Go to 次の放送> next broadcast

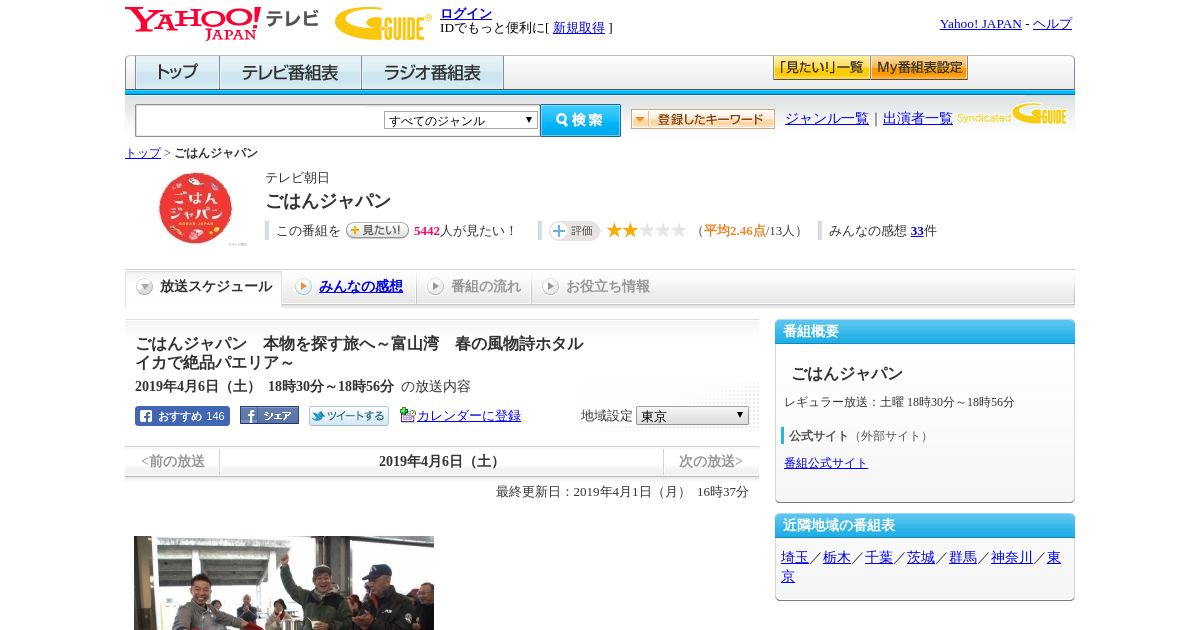pos(711,462)
